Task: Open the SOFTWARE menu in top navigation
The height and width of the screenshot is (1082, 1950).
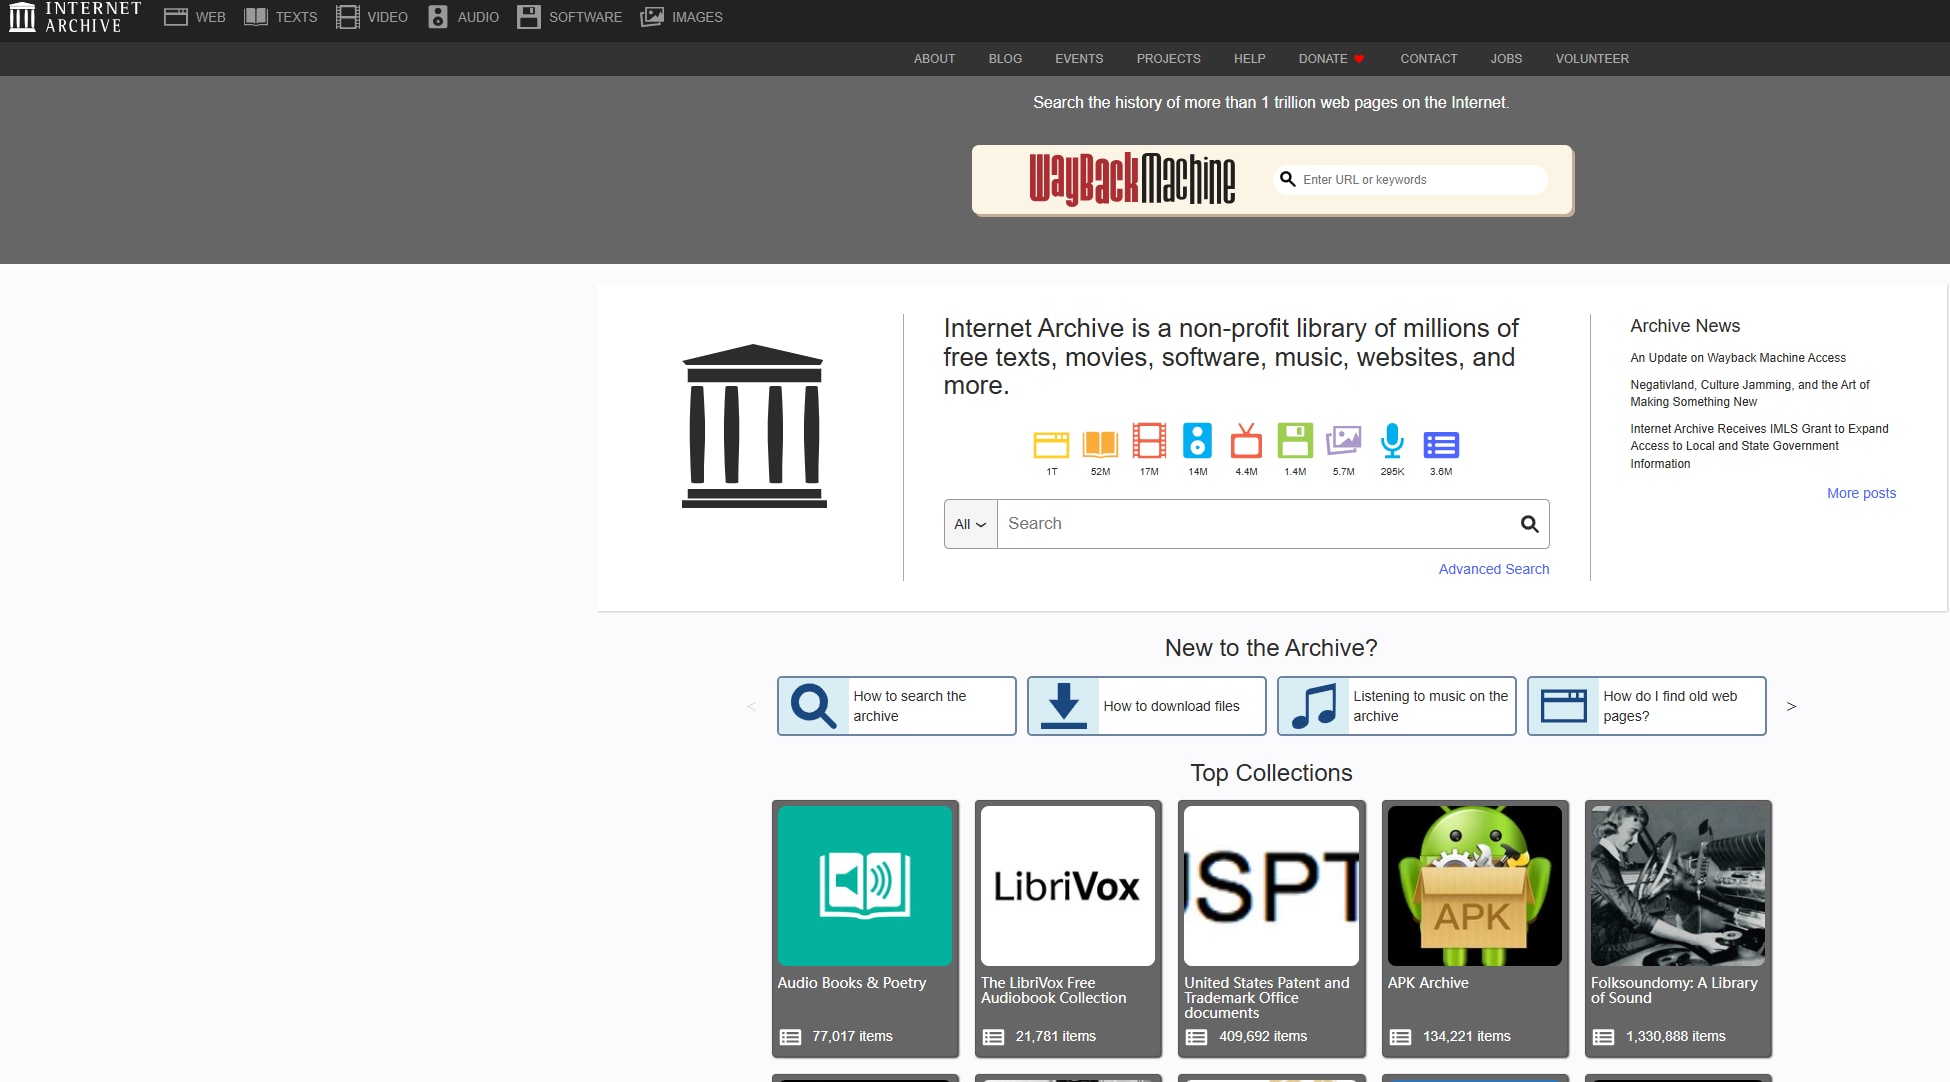Action: tap(569, 17)
